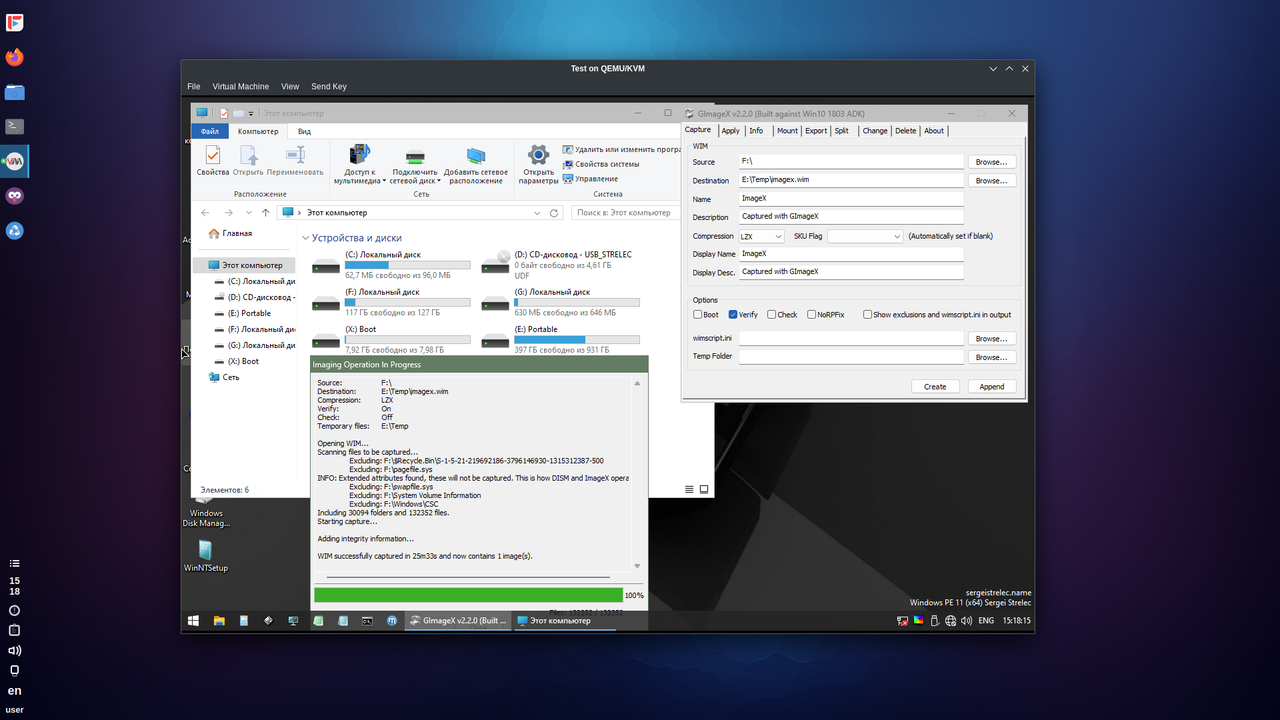Open the Доступ к мультимедиа dropdown

click(x=358, y=165)
